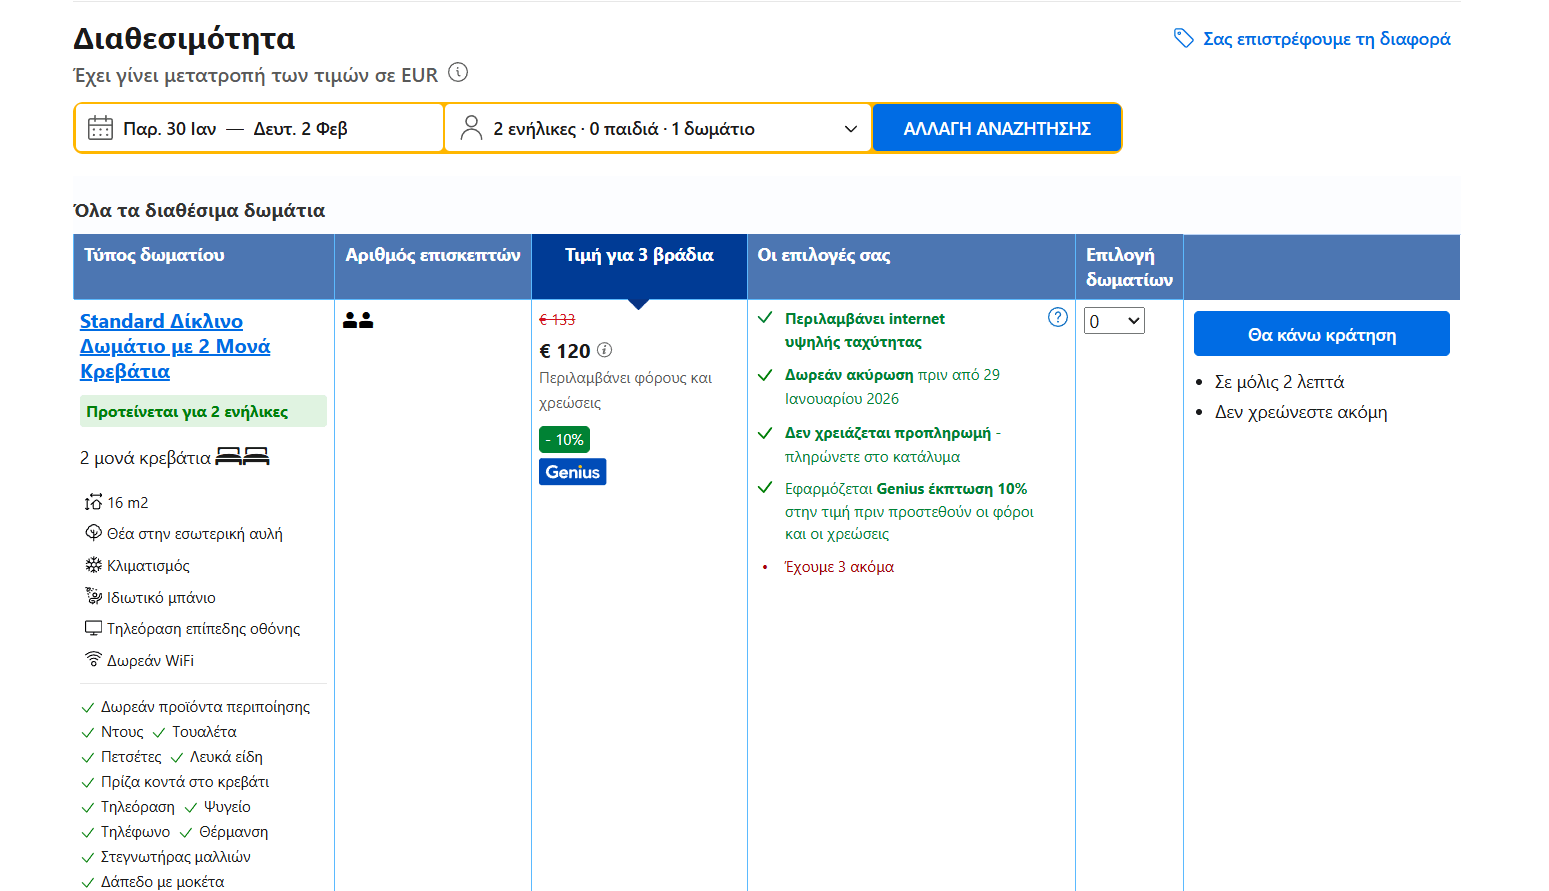Click the green -10% discount badge
Screen dimensions: 1549x891
tap(564, 439)
